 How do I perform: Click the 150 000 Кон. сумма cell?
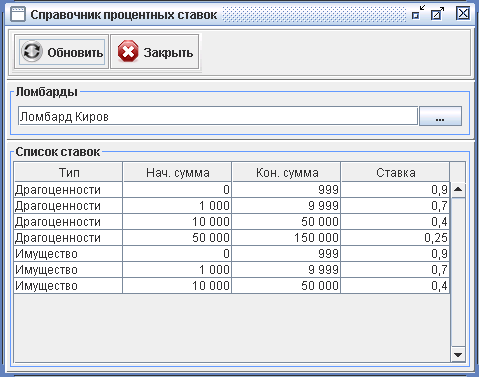pyautogui.click(x=286, y=238)
